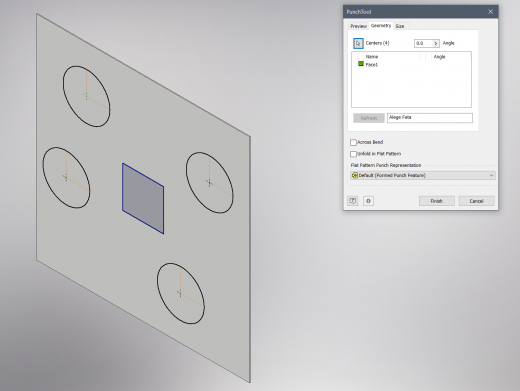Activate the Centers selection arrow icon
Image resolution: width=520 pixels, height=391 pixels.
point(358,43)
